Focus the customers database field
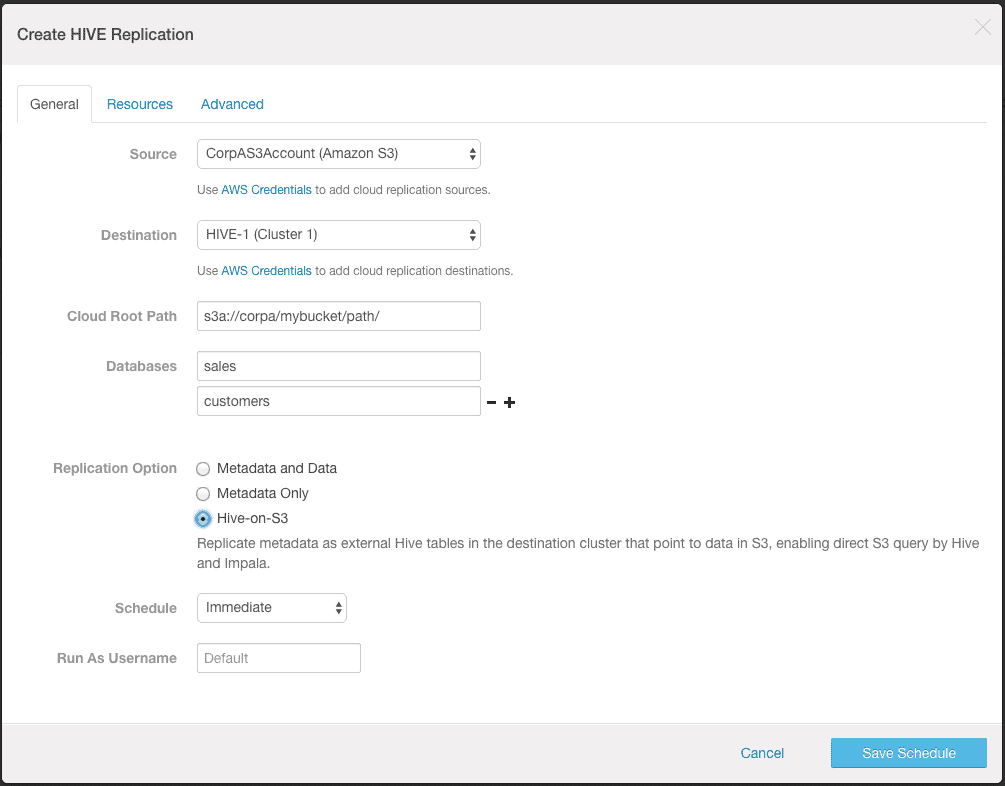Image resolution: width=1005 pixels, height=786 pixels. pos(339,401)
